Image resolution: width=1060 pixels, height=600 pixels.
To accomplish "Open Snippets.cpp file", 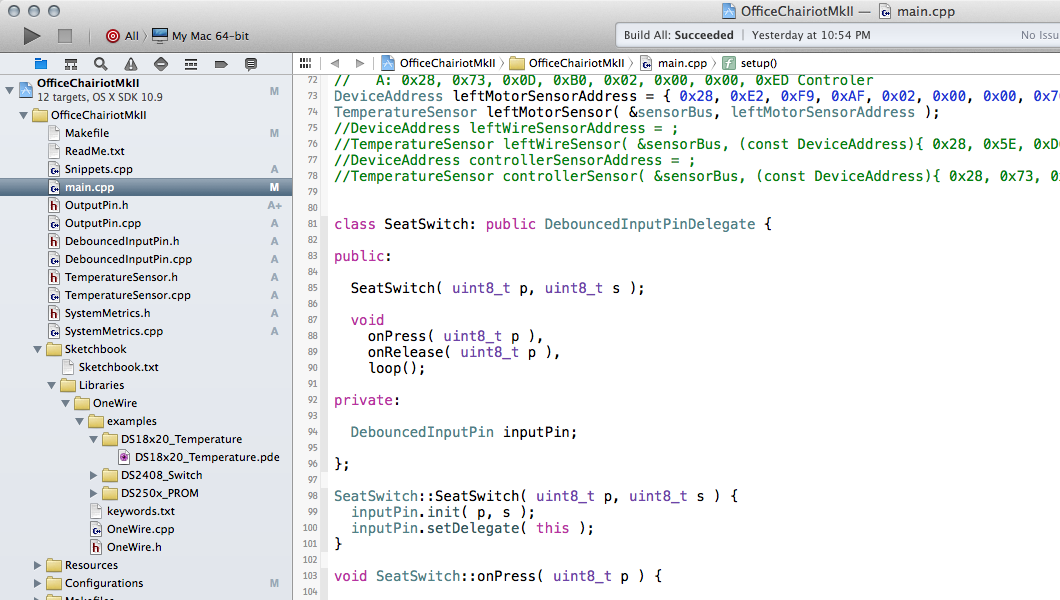I will click(98, 169).
